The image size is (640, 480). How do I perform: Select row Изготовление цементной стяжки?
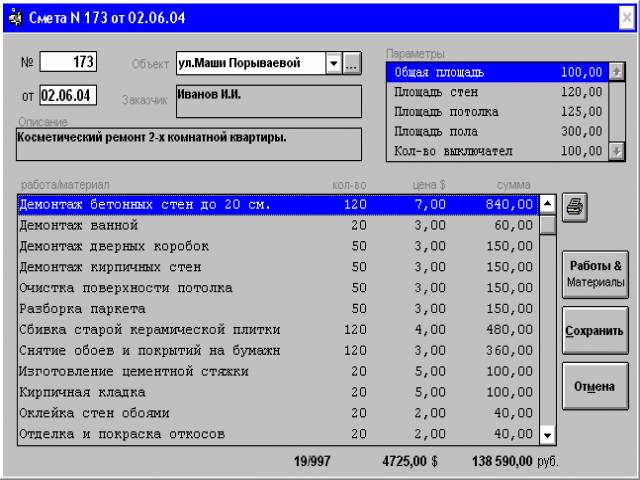[278, 371]
